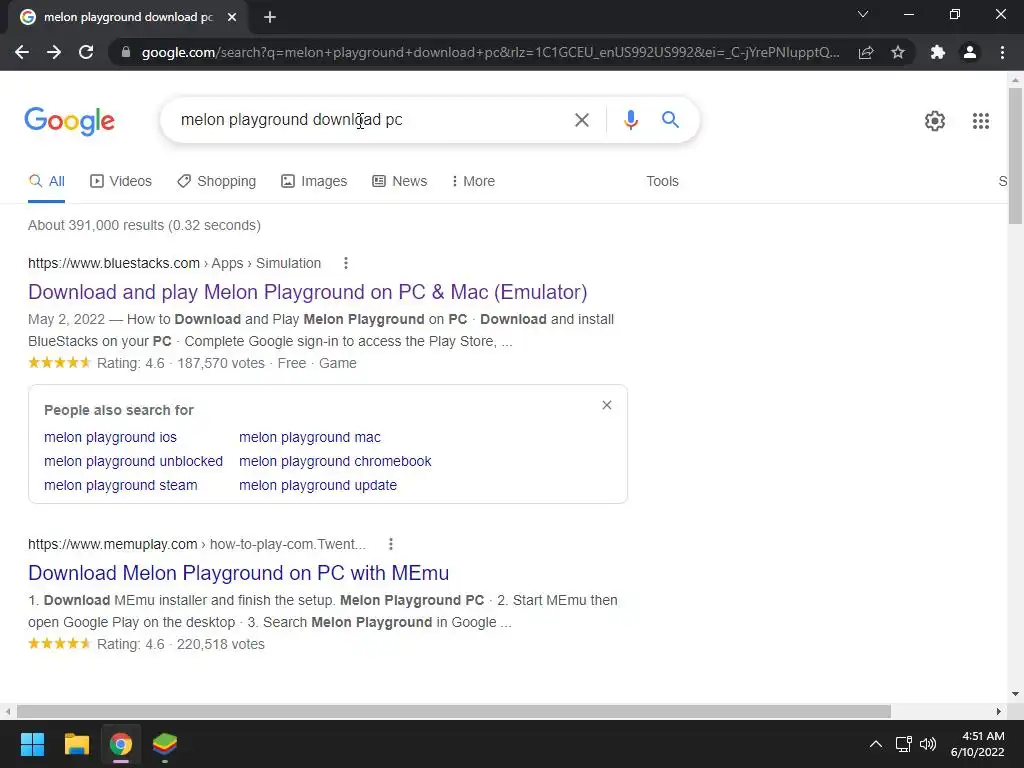Viewport: 1024px width, 768px height.
Task: Go back to the previous page
Action: click(22, 52)
